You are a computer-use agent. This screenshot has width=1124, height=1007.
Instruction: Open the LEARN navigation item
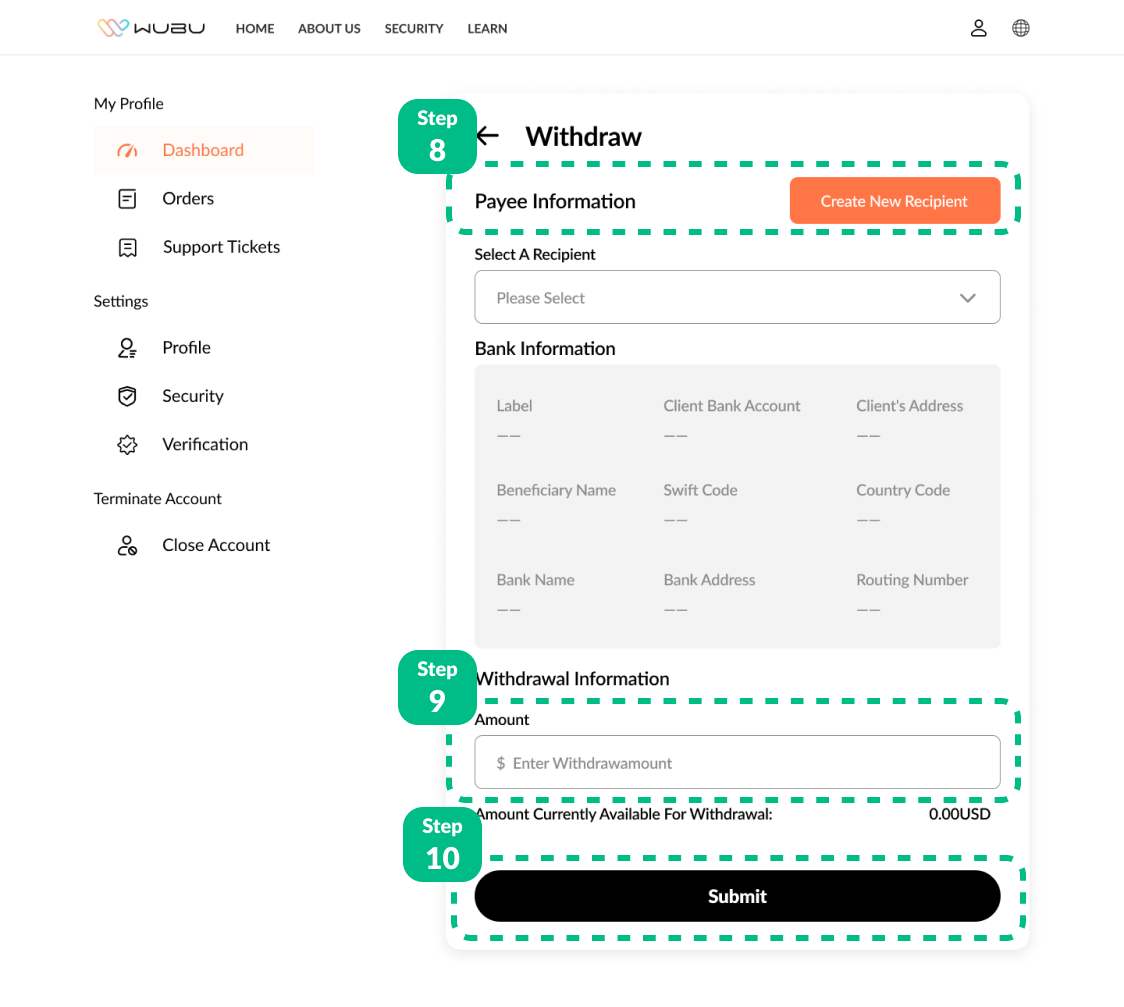[487, 29]
